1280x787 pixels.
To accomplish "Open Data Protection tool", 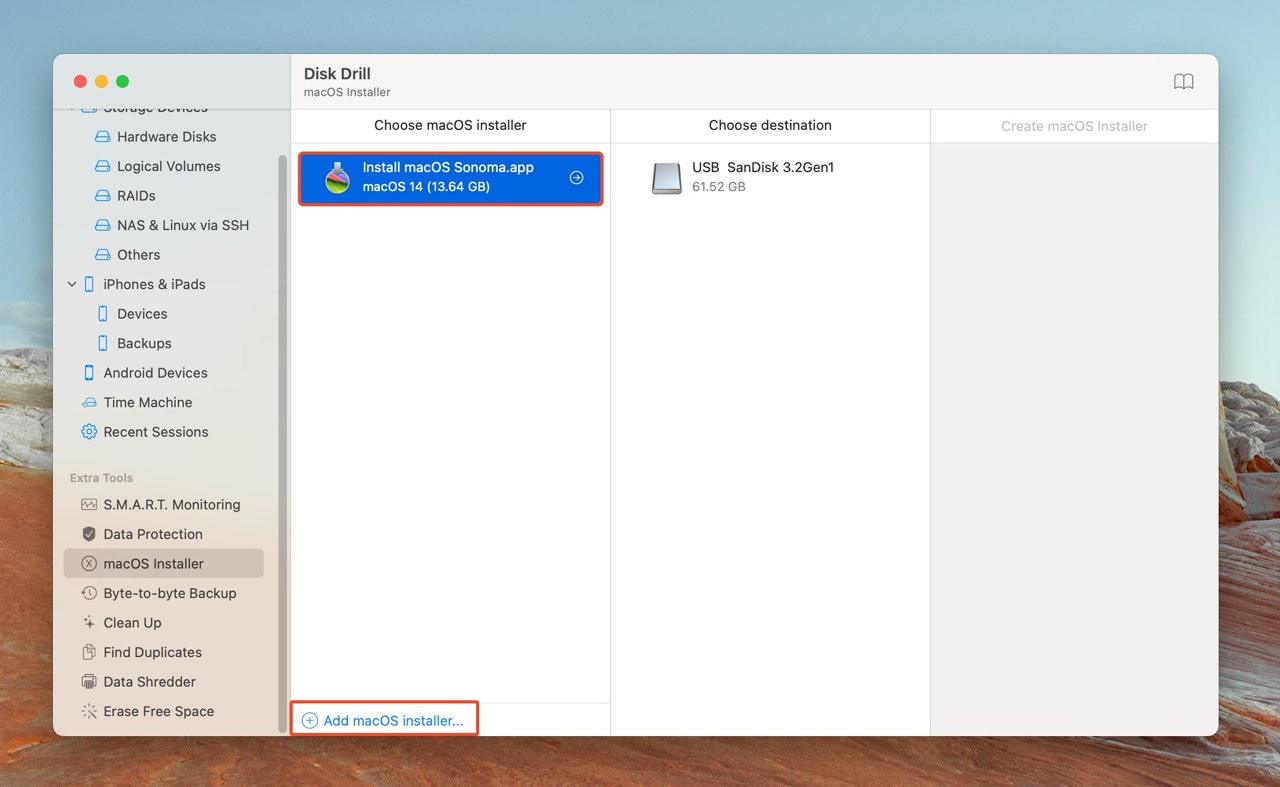I will 153,534.
